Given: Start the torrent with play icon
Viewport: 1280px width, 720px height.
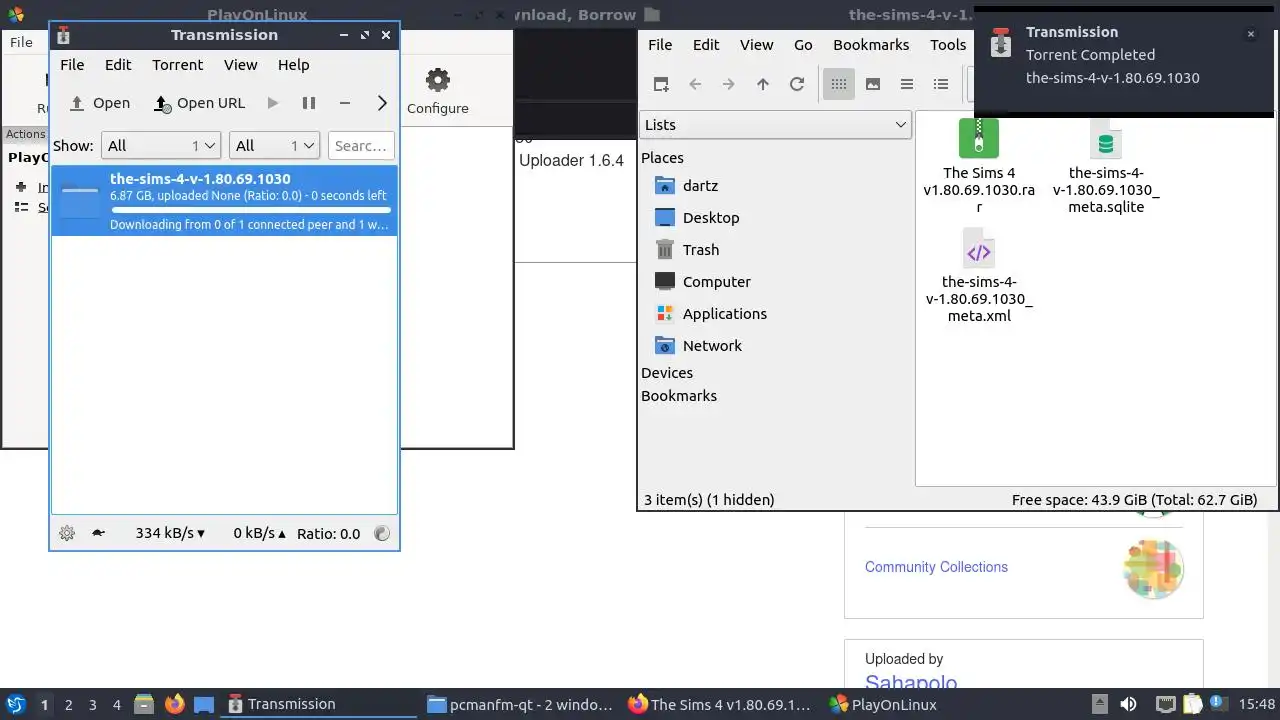Looking at the screenshot, I should (272, 103).
